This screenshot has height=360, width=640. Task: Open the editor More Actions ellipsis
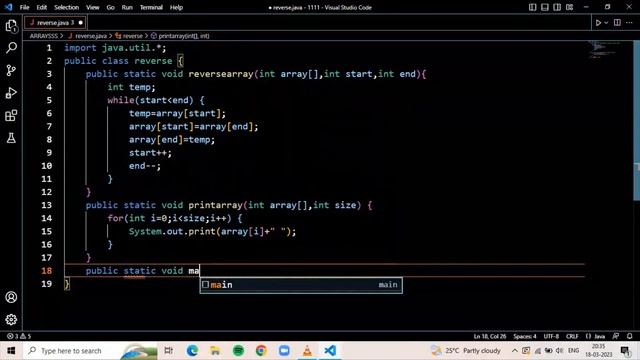pos(629,22)
